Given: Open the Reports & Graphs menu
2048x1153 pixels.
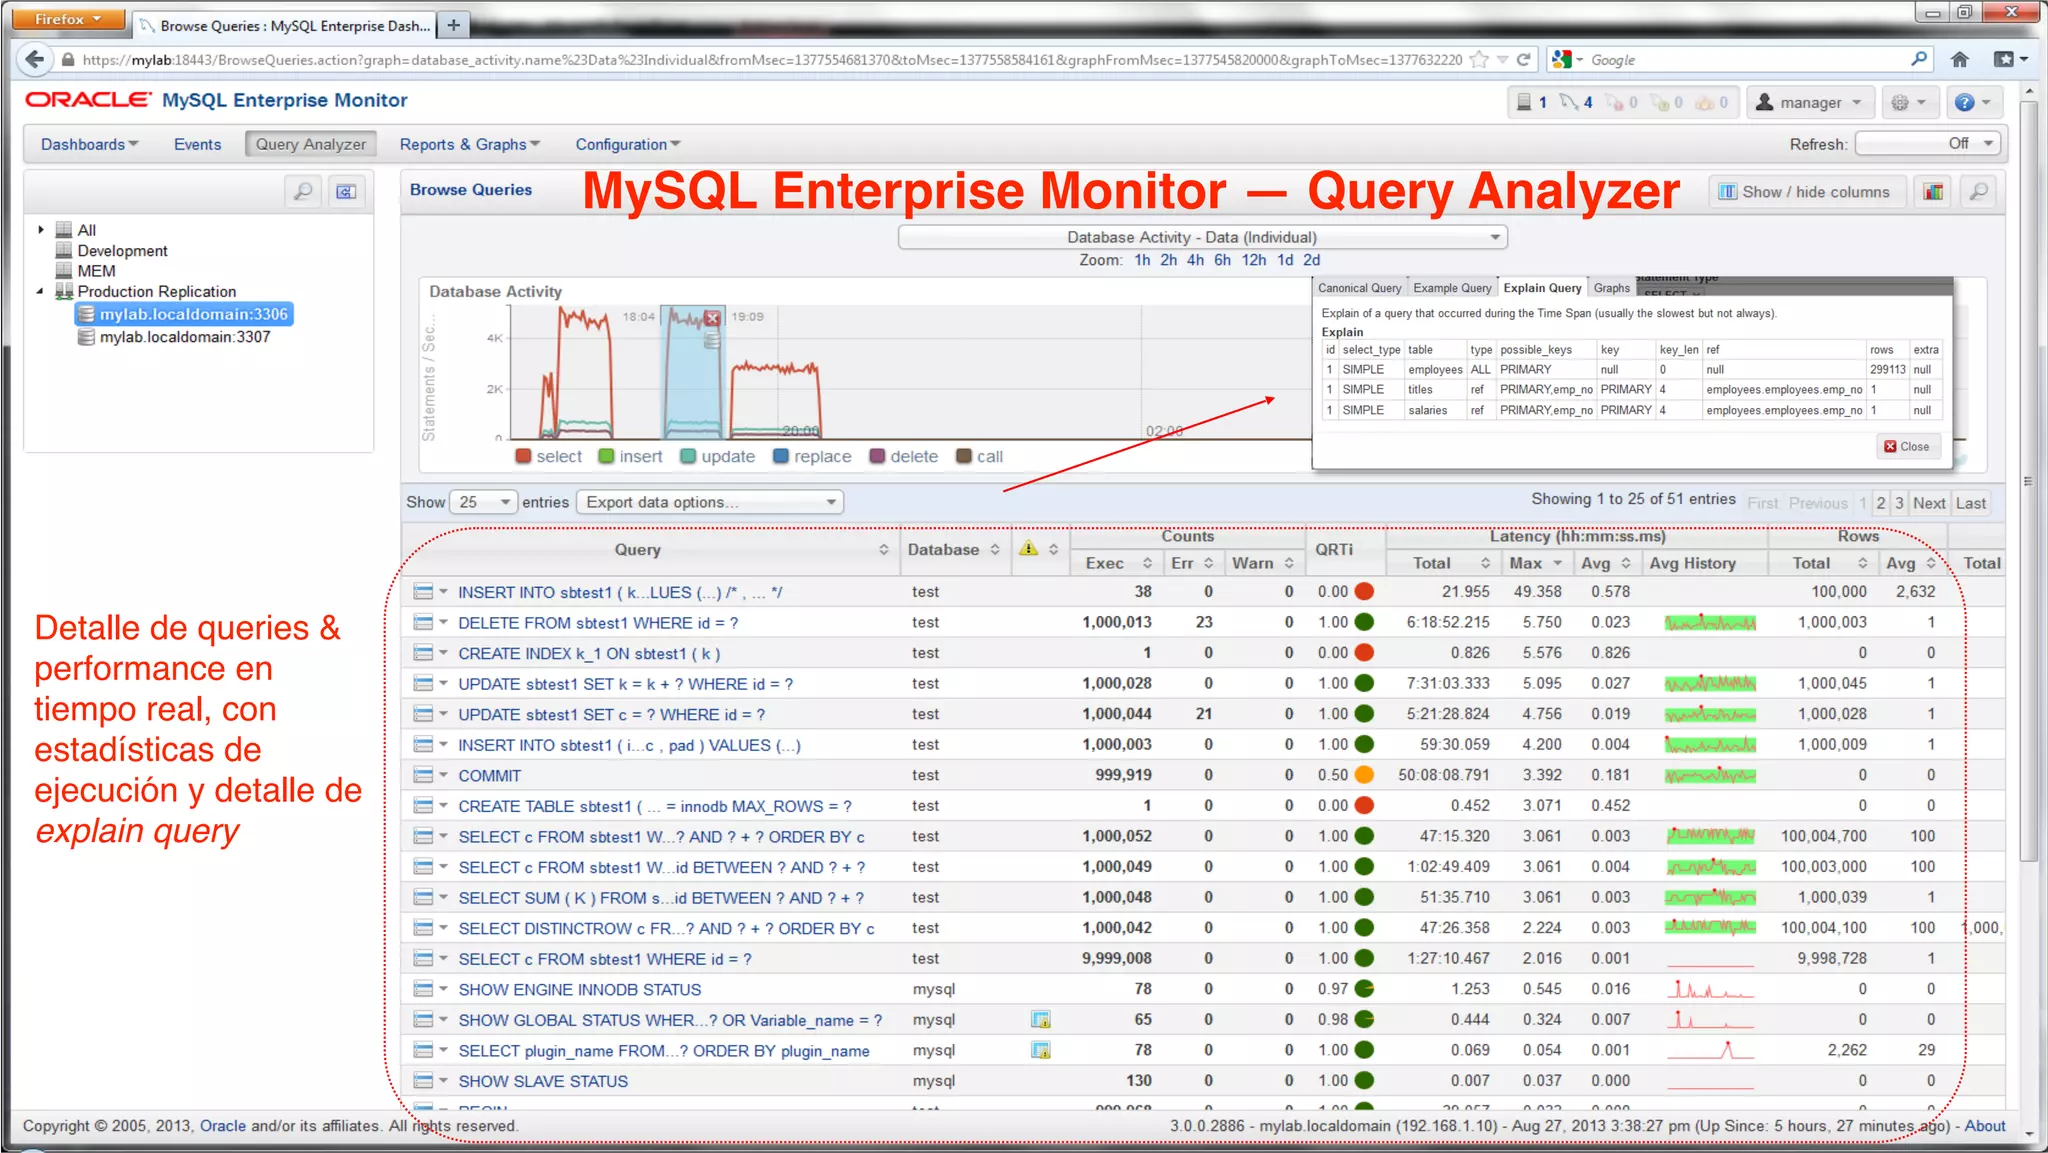Looking at the screenshot, I should (x=469, y=144).
